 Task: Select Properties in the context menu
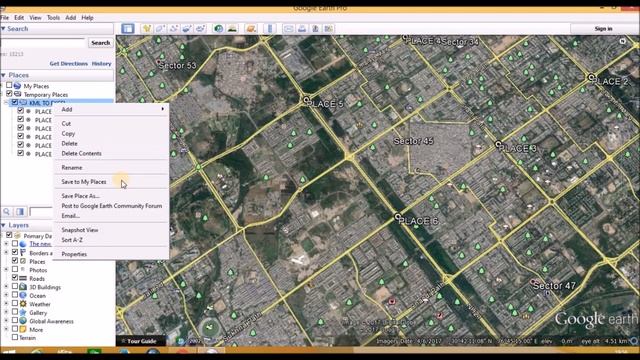pos(111,254)
